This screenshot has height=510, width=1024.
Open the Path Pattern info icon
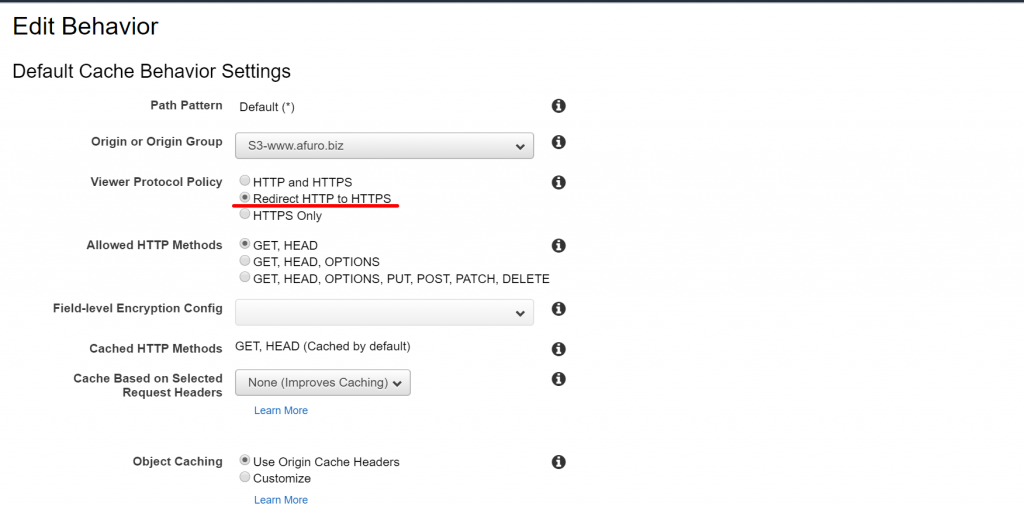point(558,106)
